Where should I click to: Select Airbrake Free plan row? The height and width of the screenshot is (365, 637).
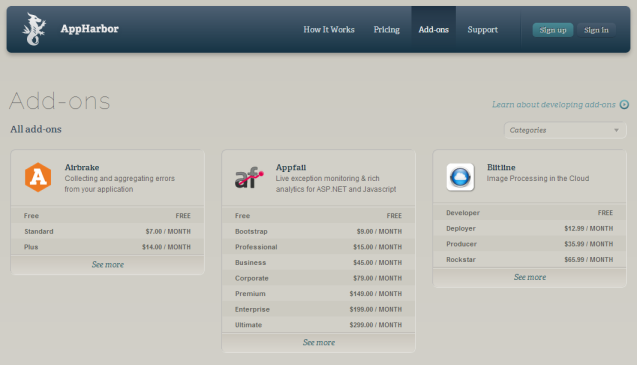[108, 215]
